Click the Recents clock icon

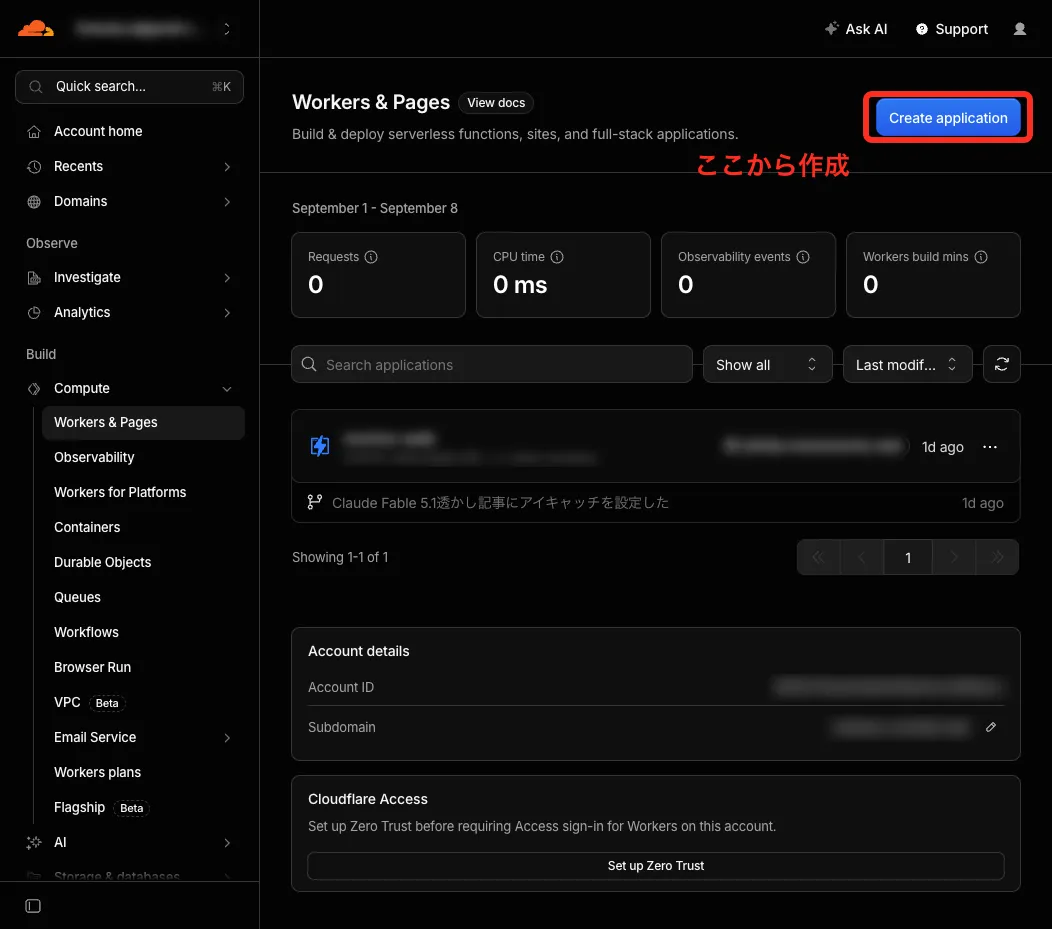34,166
